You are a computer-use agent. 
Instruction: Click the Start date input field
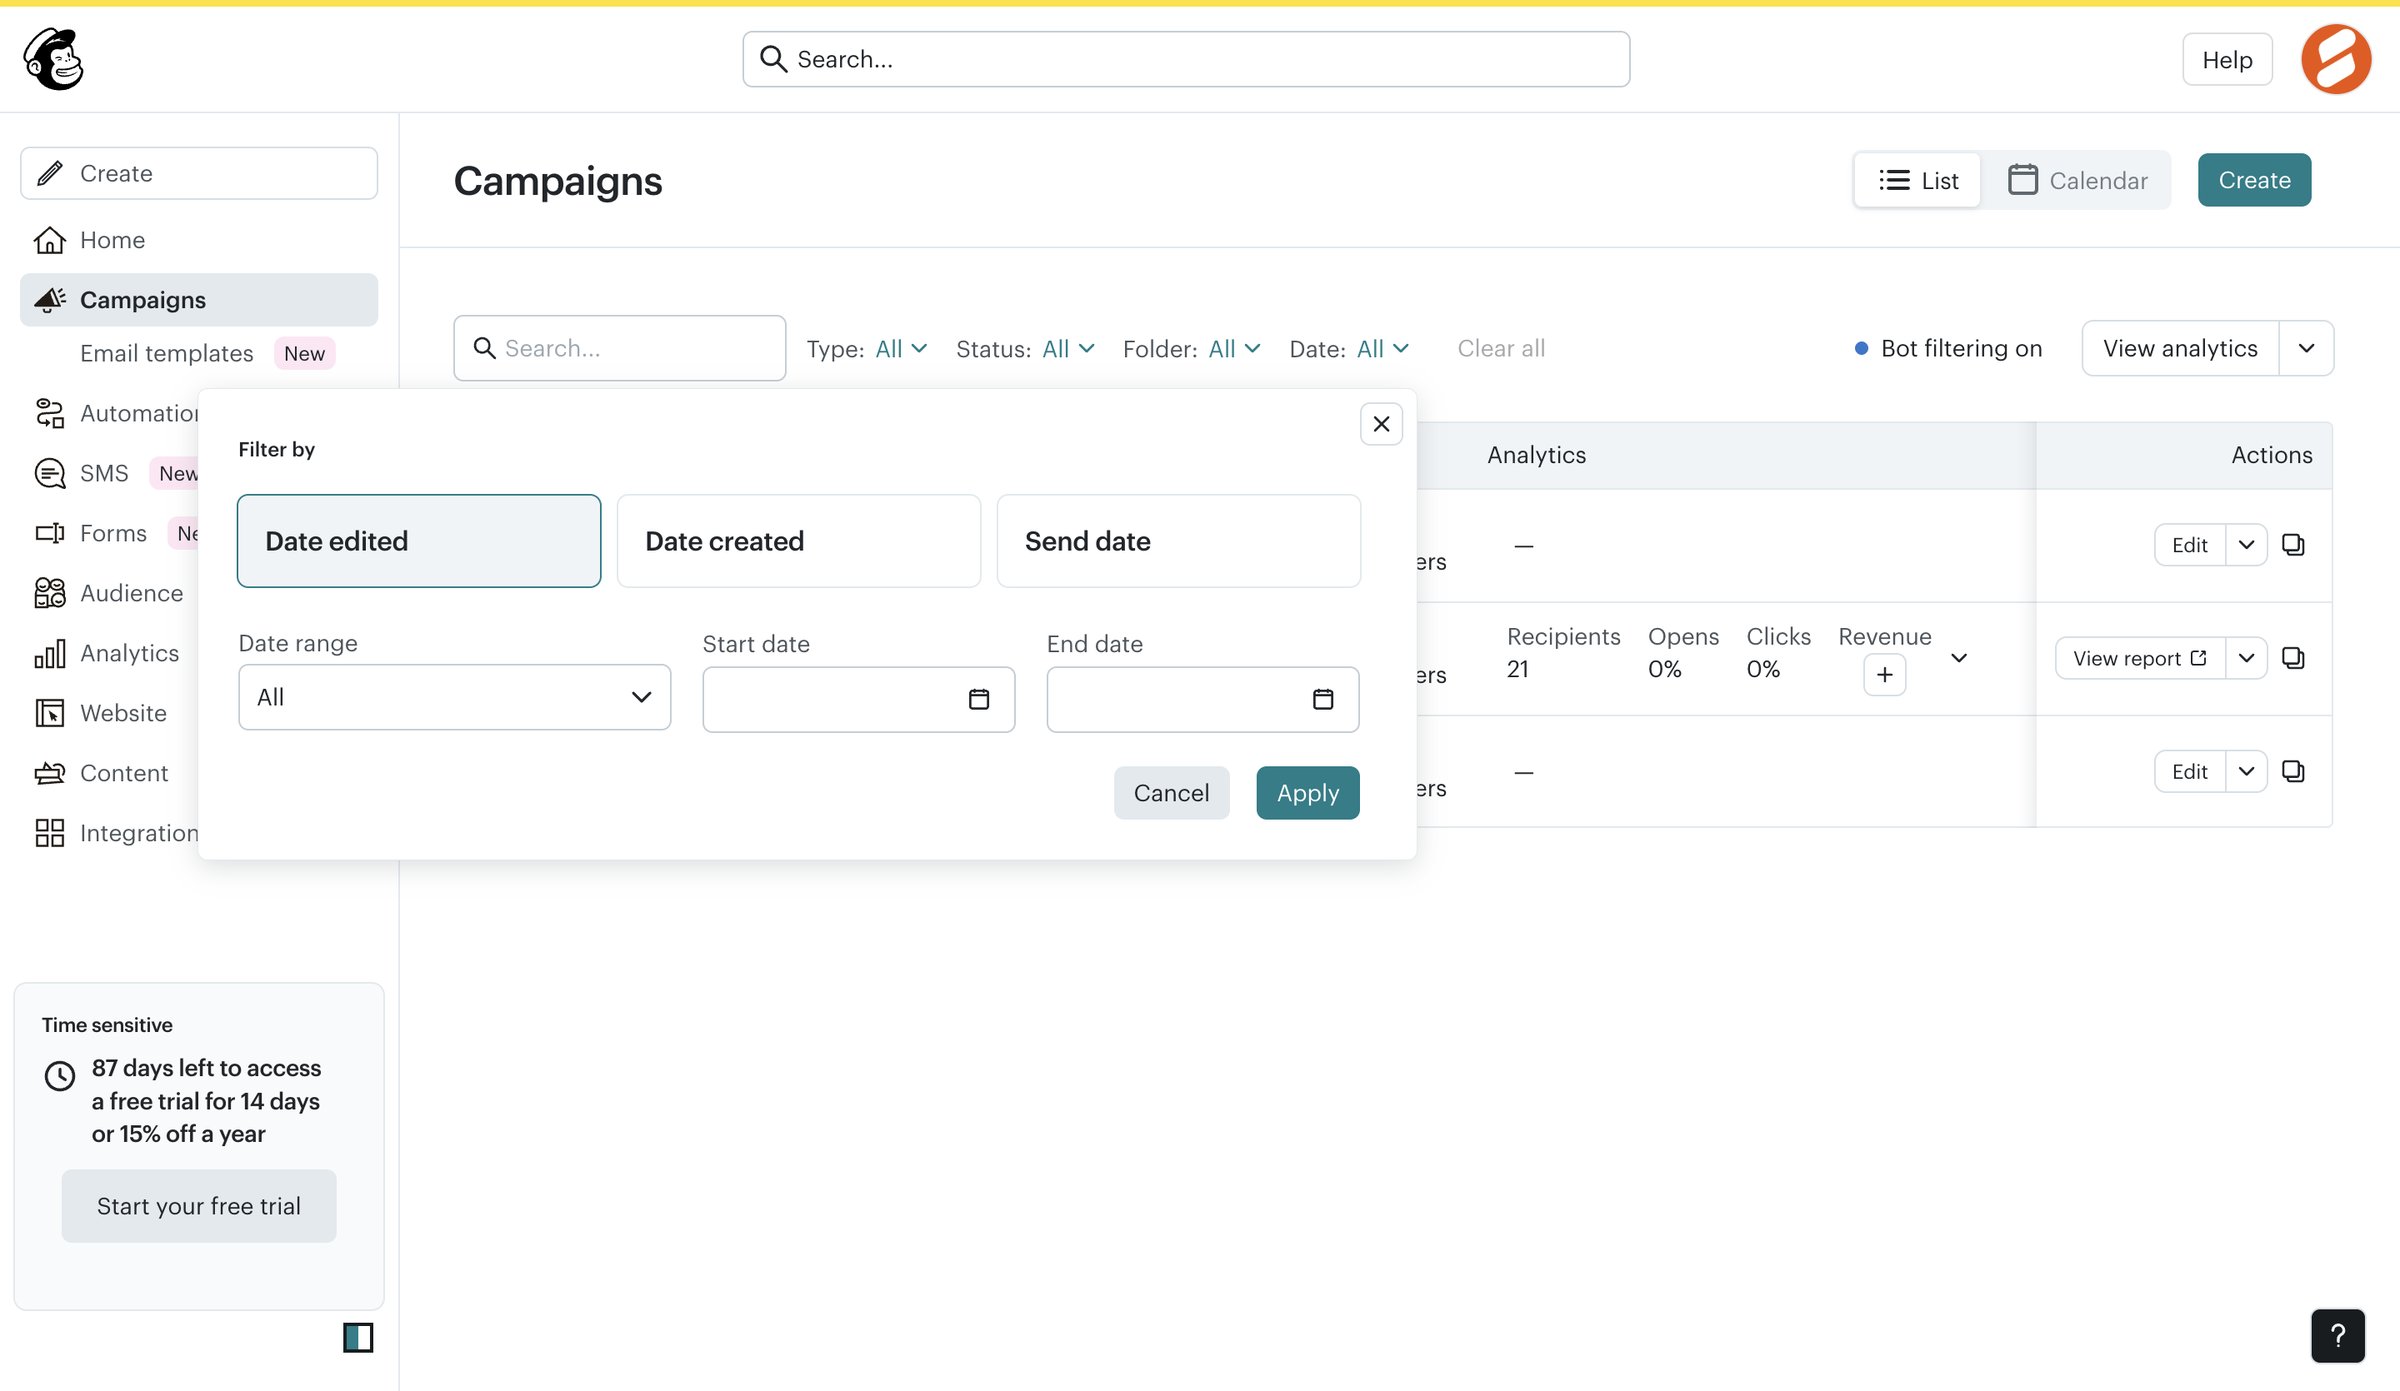(x=859, y=699)
